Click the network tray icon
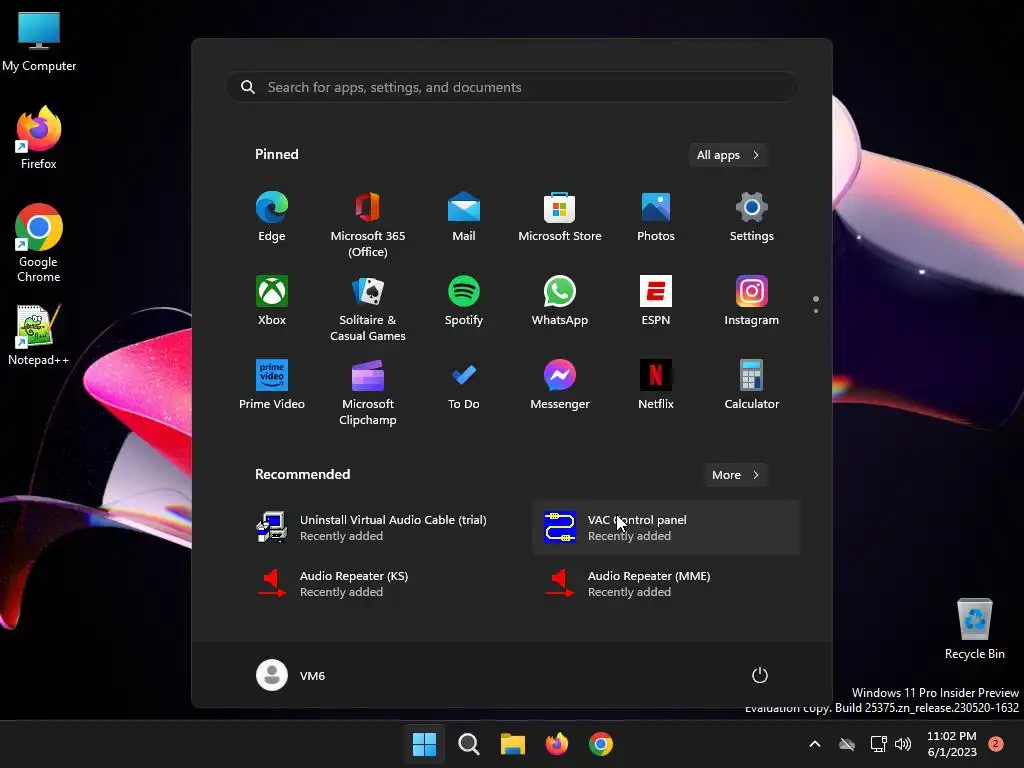The image size is (1024, 768). [x=878, y=744]
